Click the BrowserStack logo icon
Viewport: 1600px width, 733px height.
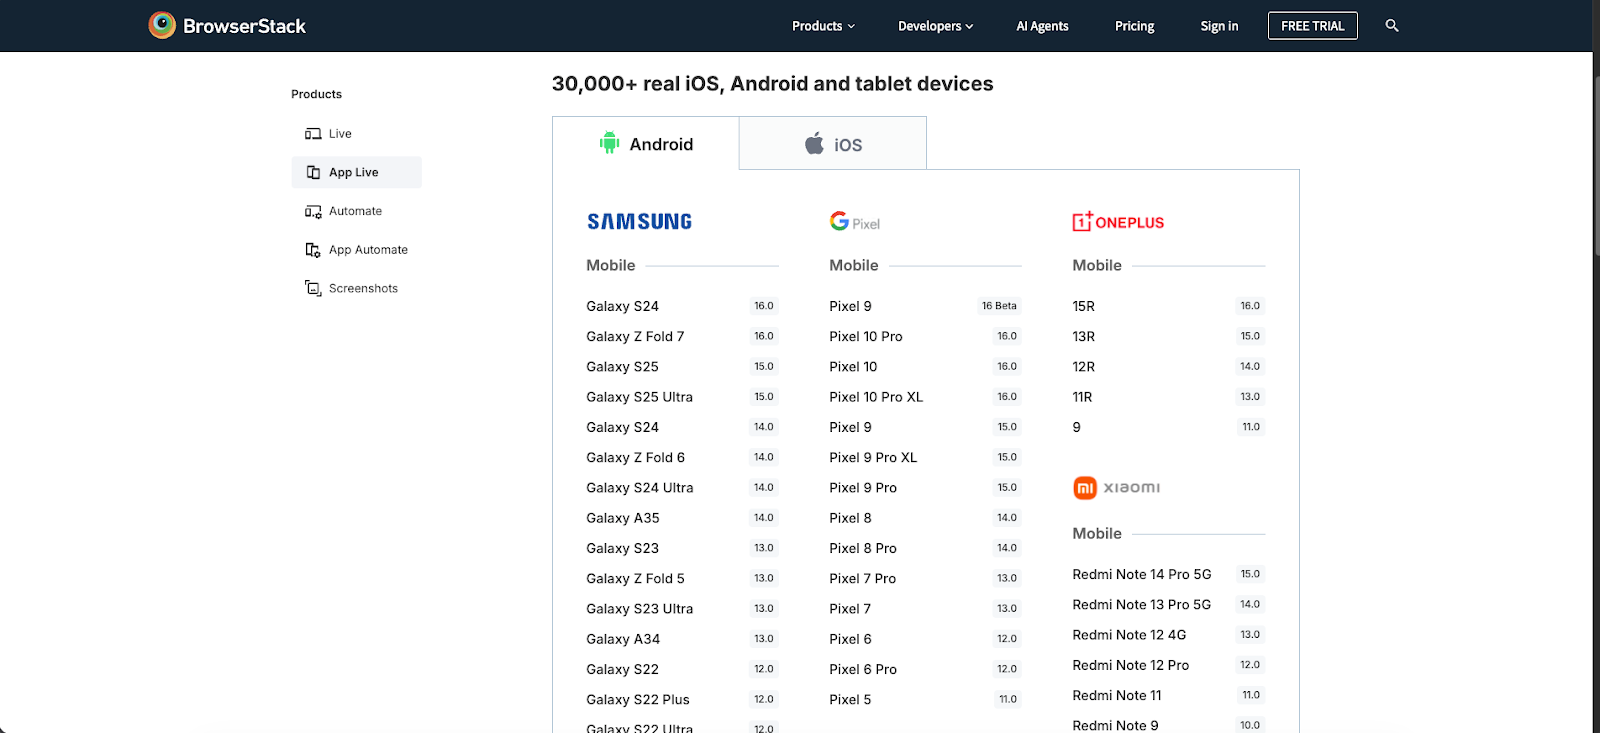tap(162, 25)
